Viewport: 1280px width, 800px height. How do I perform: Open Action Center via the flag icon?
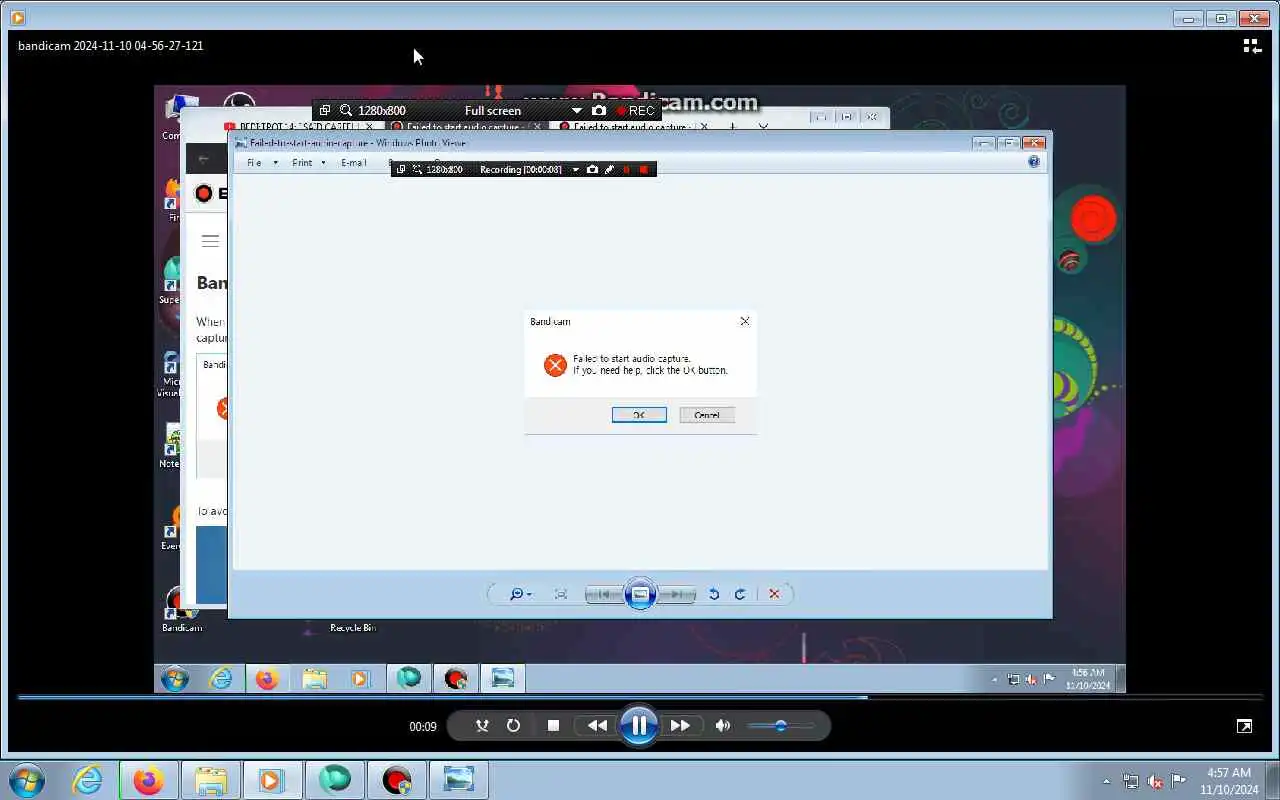(1179, 781)
